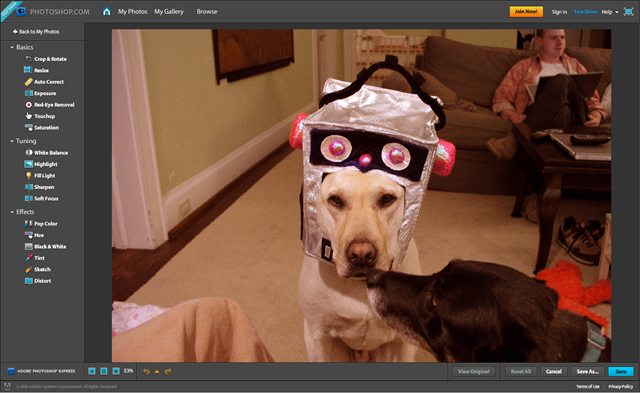Open the Hue effect
640x393 pixels.
(34, 235)
